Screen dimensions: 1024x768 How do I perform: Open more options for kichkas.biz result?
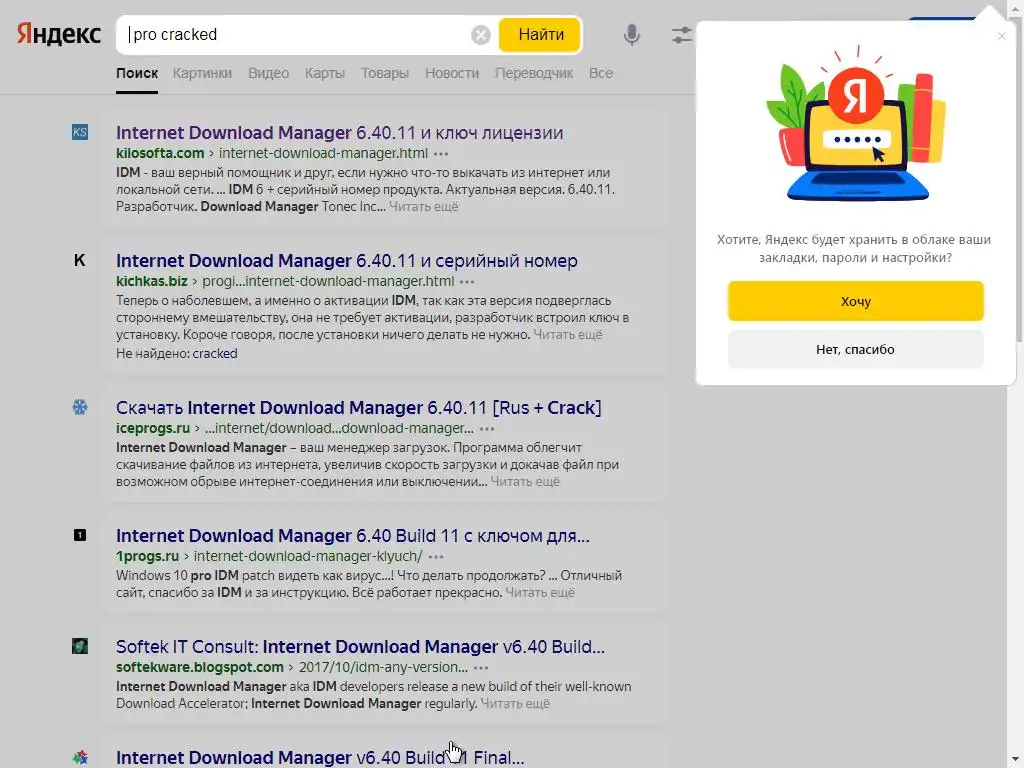(467, 282)
